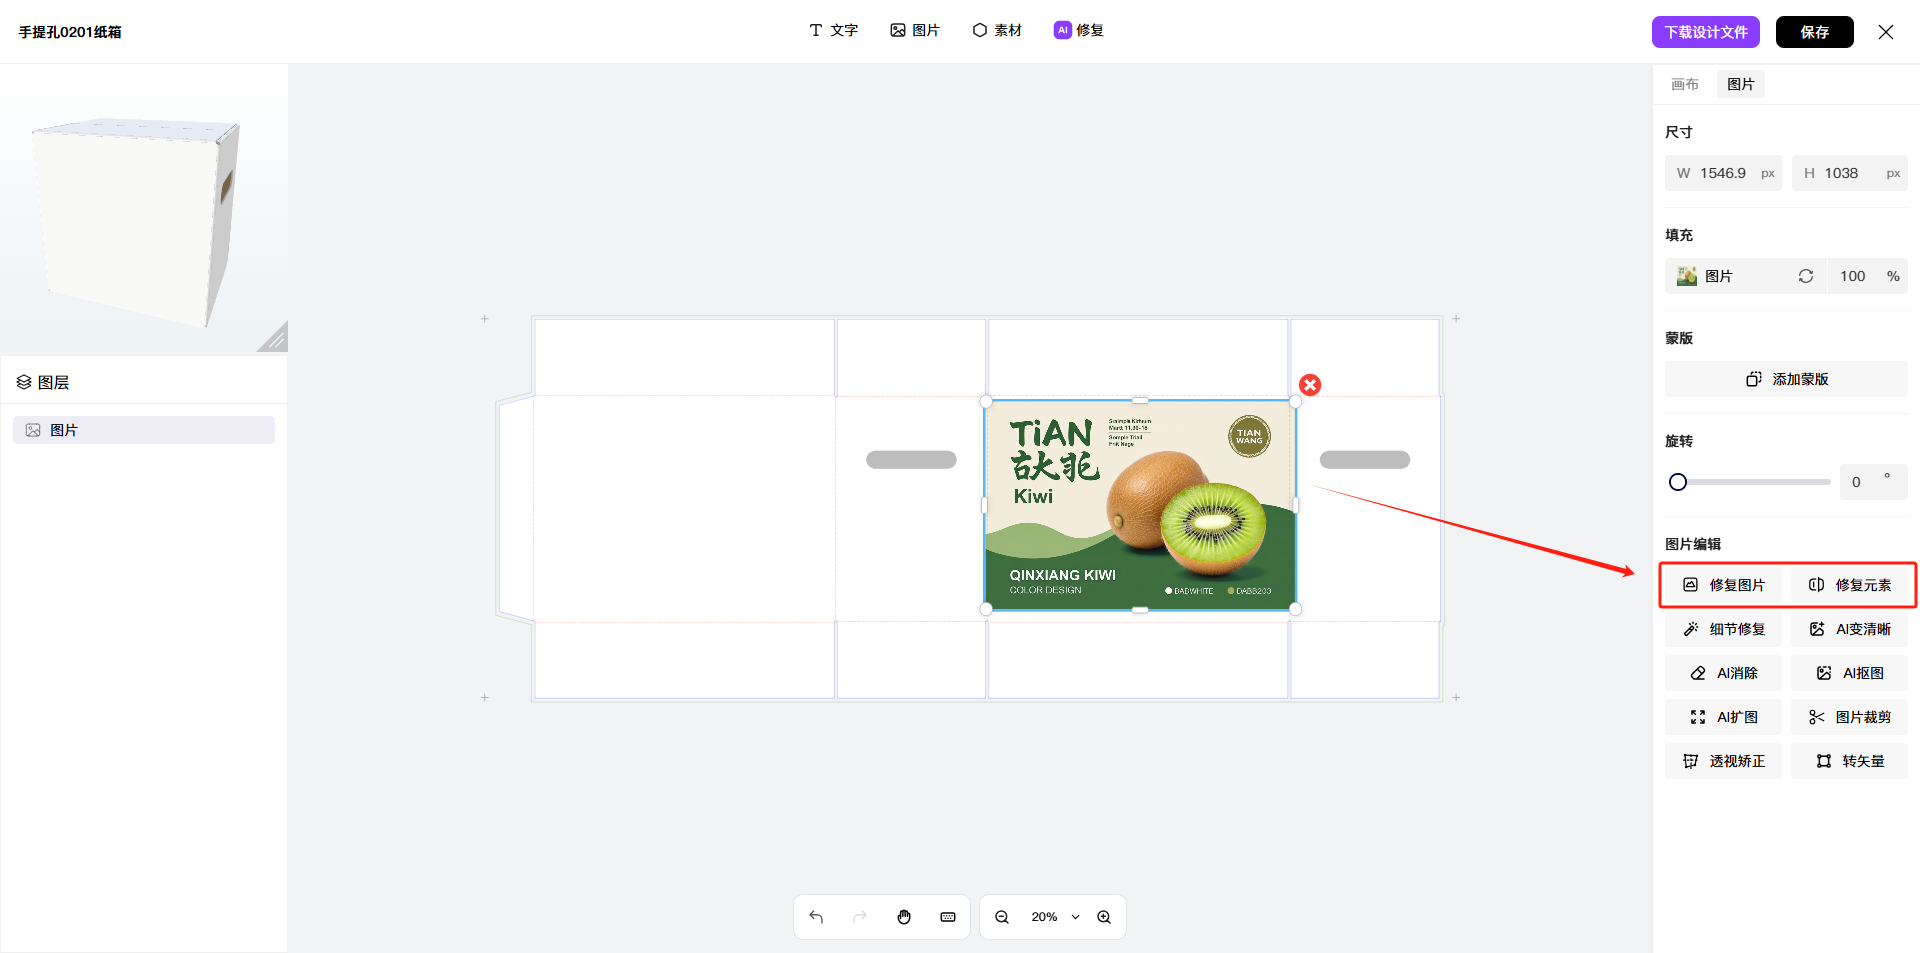Click the 保存 save button

(1814, 32)
